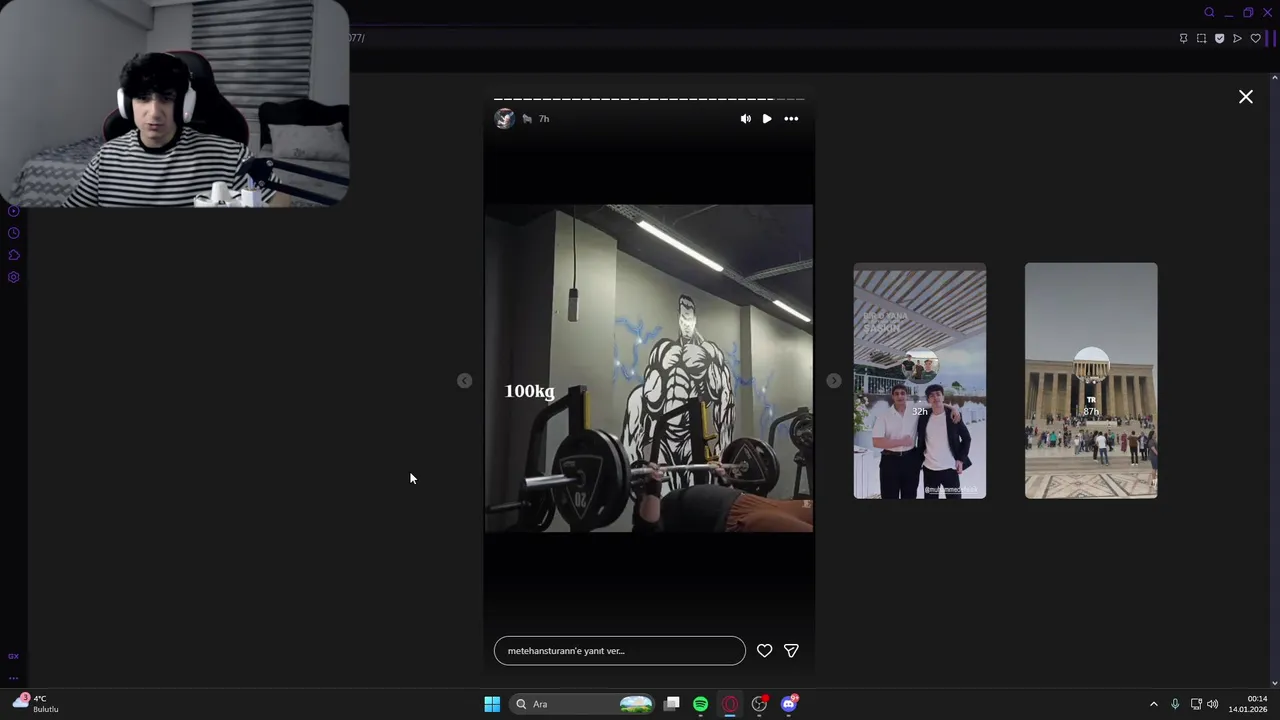Click the story progress bar segments
1280x720 pixels.
point(649,99)
